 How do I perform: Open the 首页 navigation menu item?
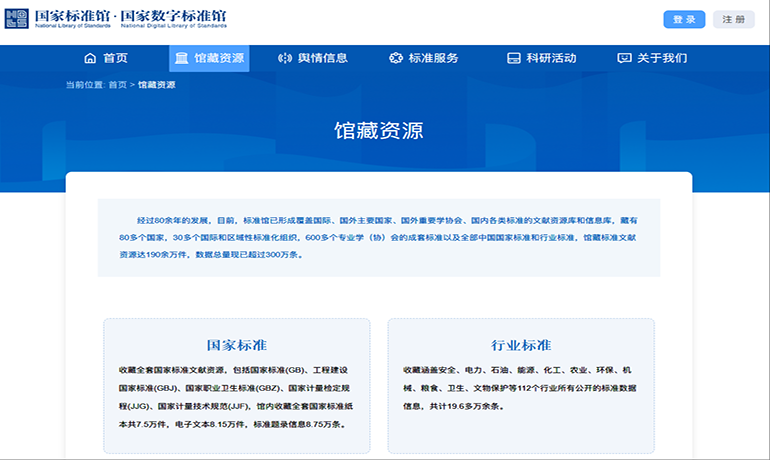pyautogui.click(x=115, y=58)
